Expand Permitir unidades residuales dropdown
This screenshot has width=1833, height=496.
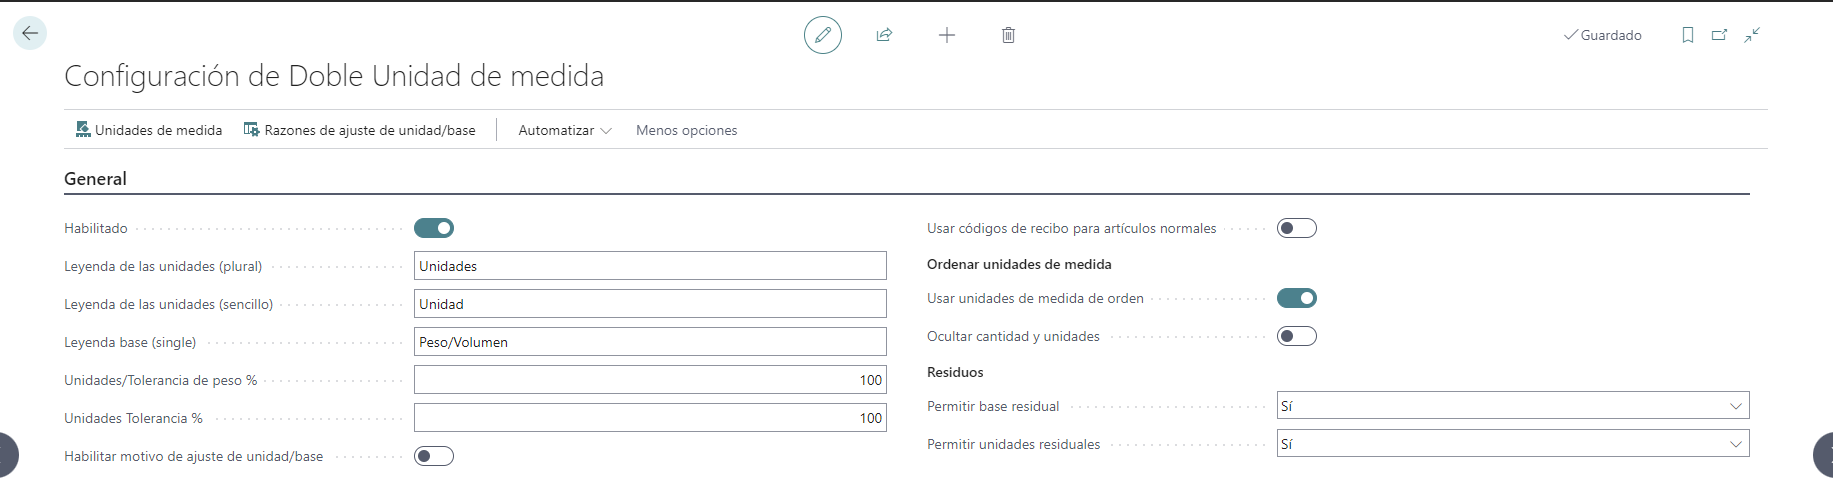1512,444
